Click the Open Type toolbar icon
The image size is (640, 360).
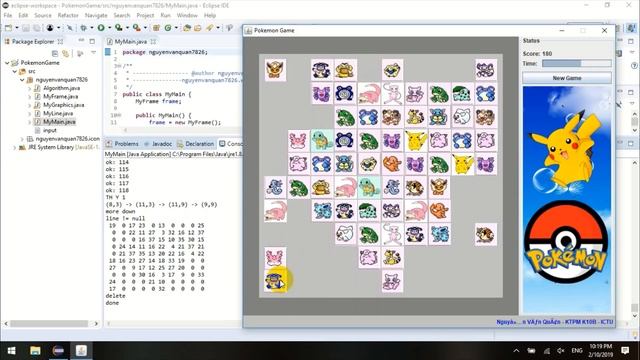pos(187,28)
